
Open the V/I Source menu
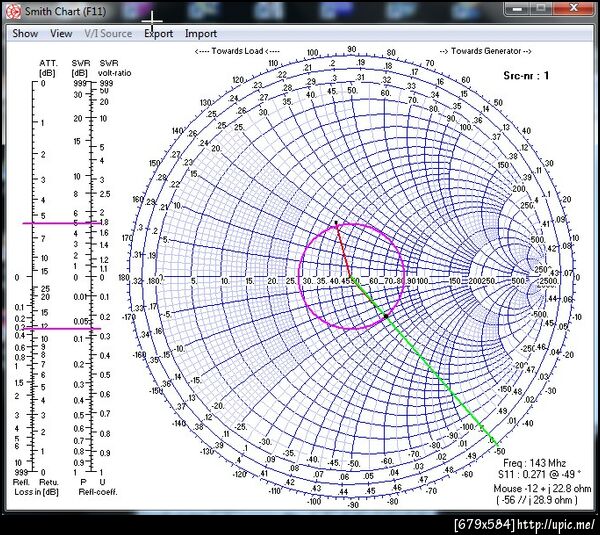[108, 34]
